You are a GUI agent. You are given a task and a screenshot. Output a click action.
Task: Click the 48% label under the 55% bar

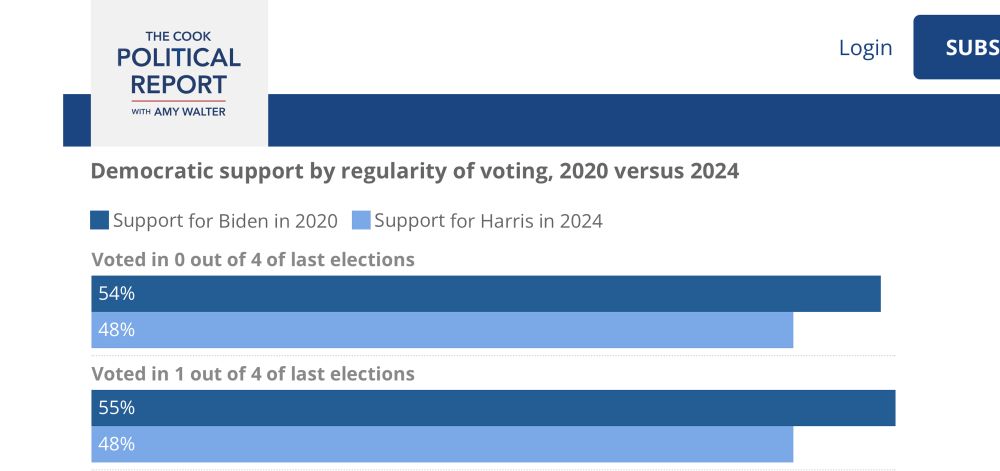click(116, 444)
